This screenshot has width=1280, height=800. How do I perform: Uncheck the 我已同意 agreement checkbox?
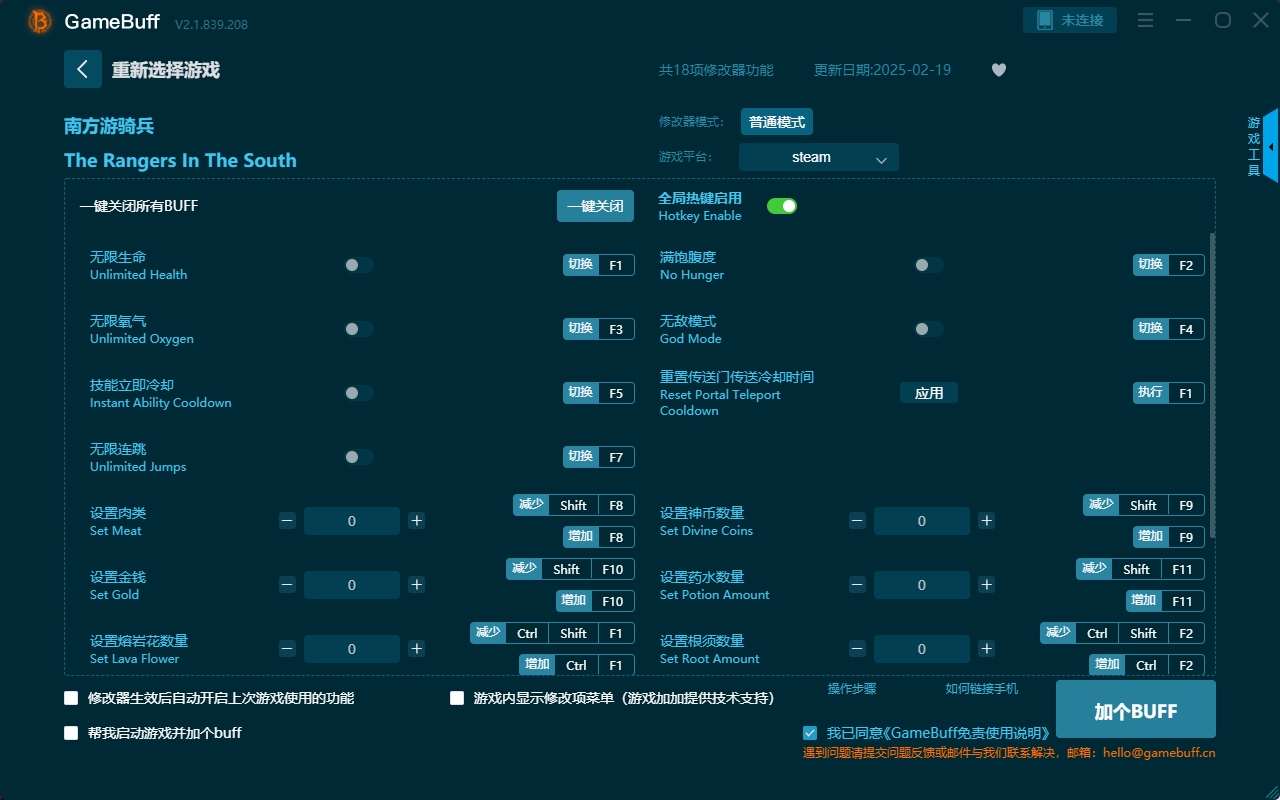810,732
